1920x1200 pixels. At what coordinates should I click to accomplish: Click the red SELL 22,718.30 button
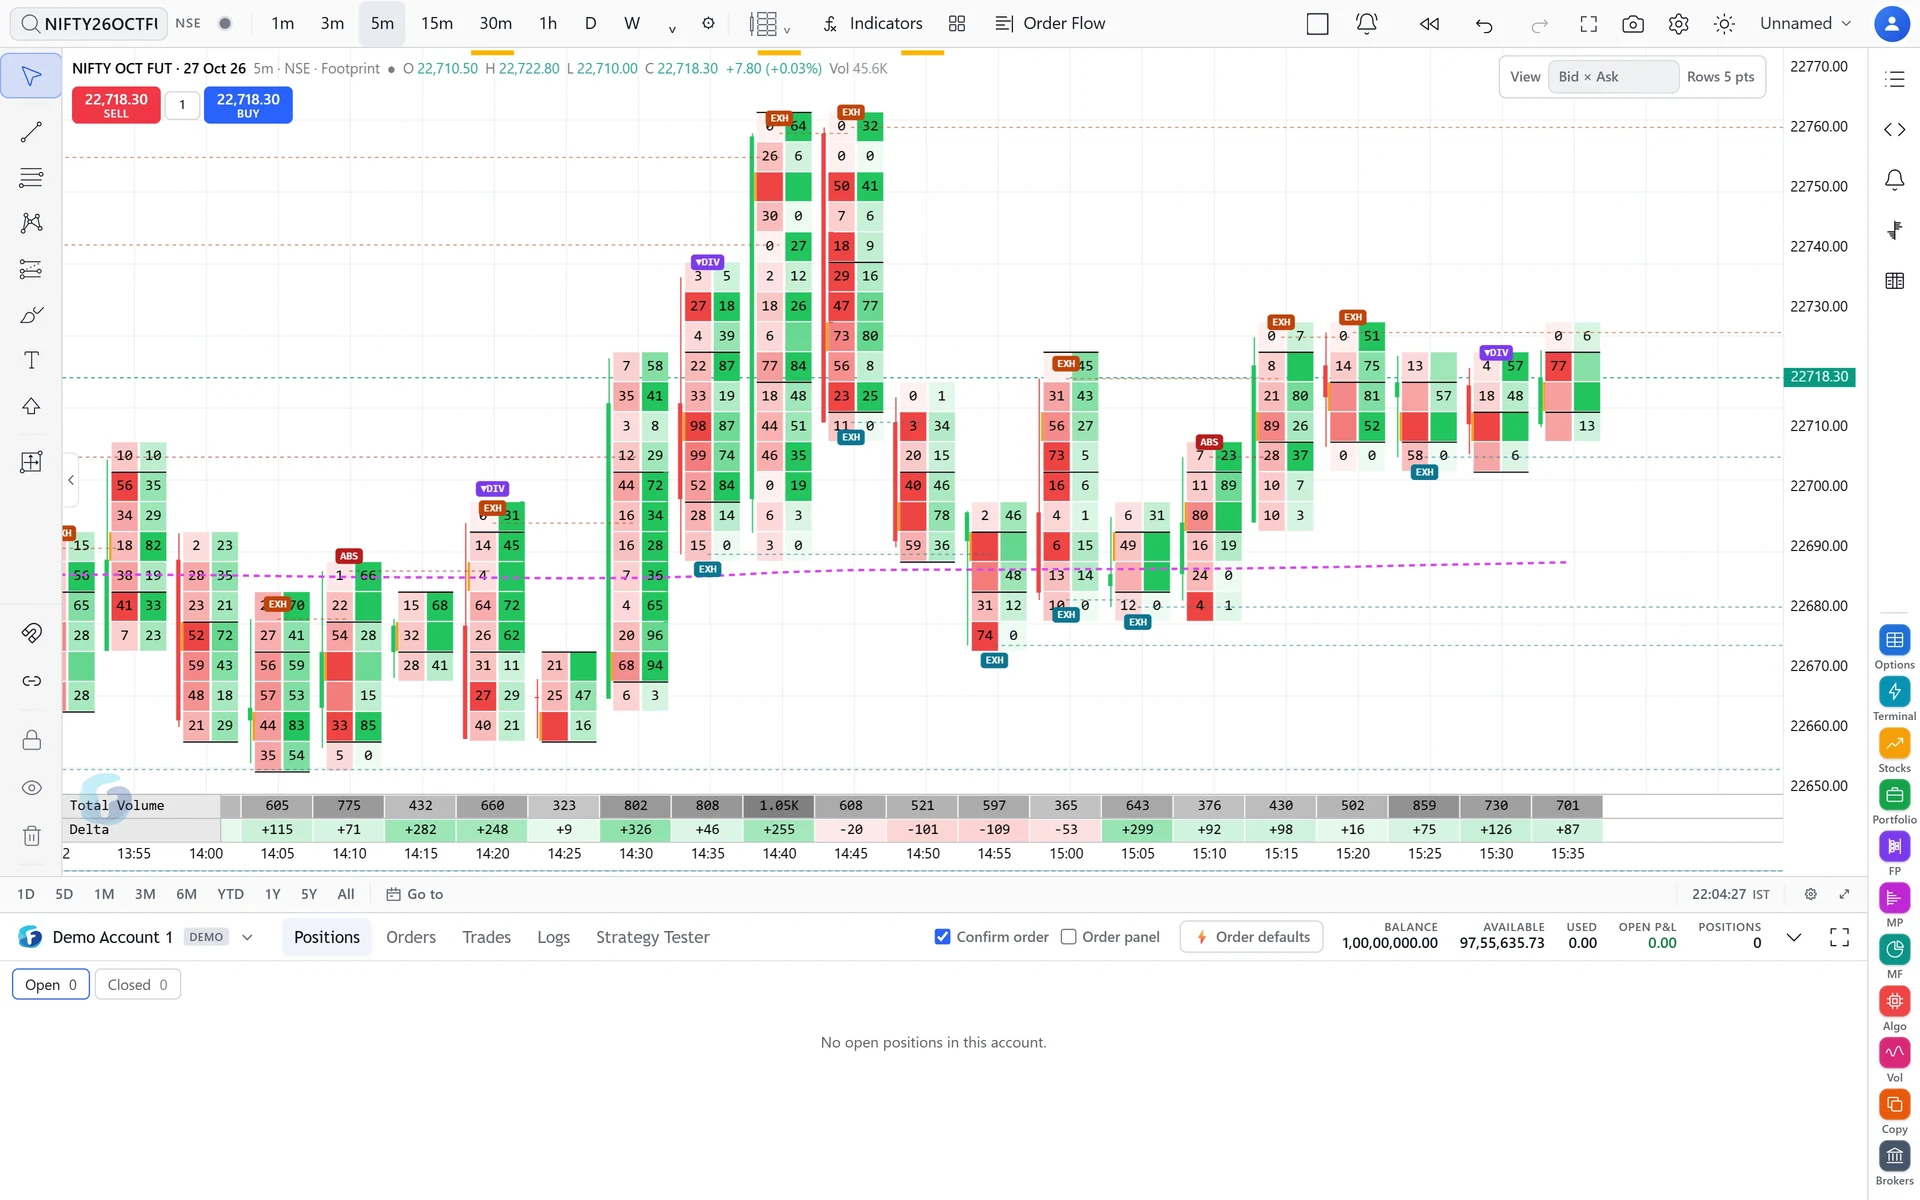pyautogui.click(x=116, y=105)
